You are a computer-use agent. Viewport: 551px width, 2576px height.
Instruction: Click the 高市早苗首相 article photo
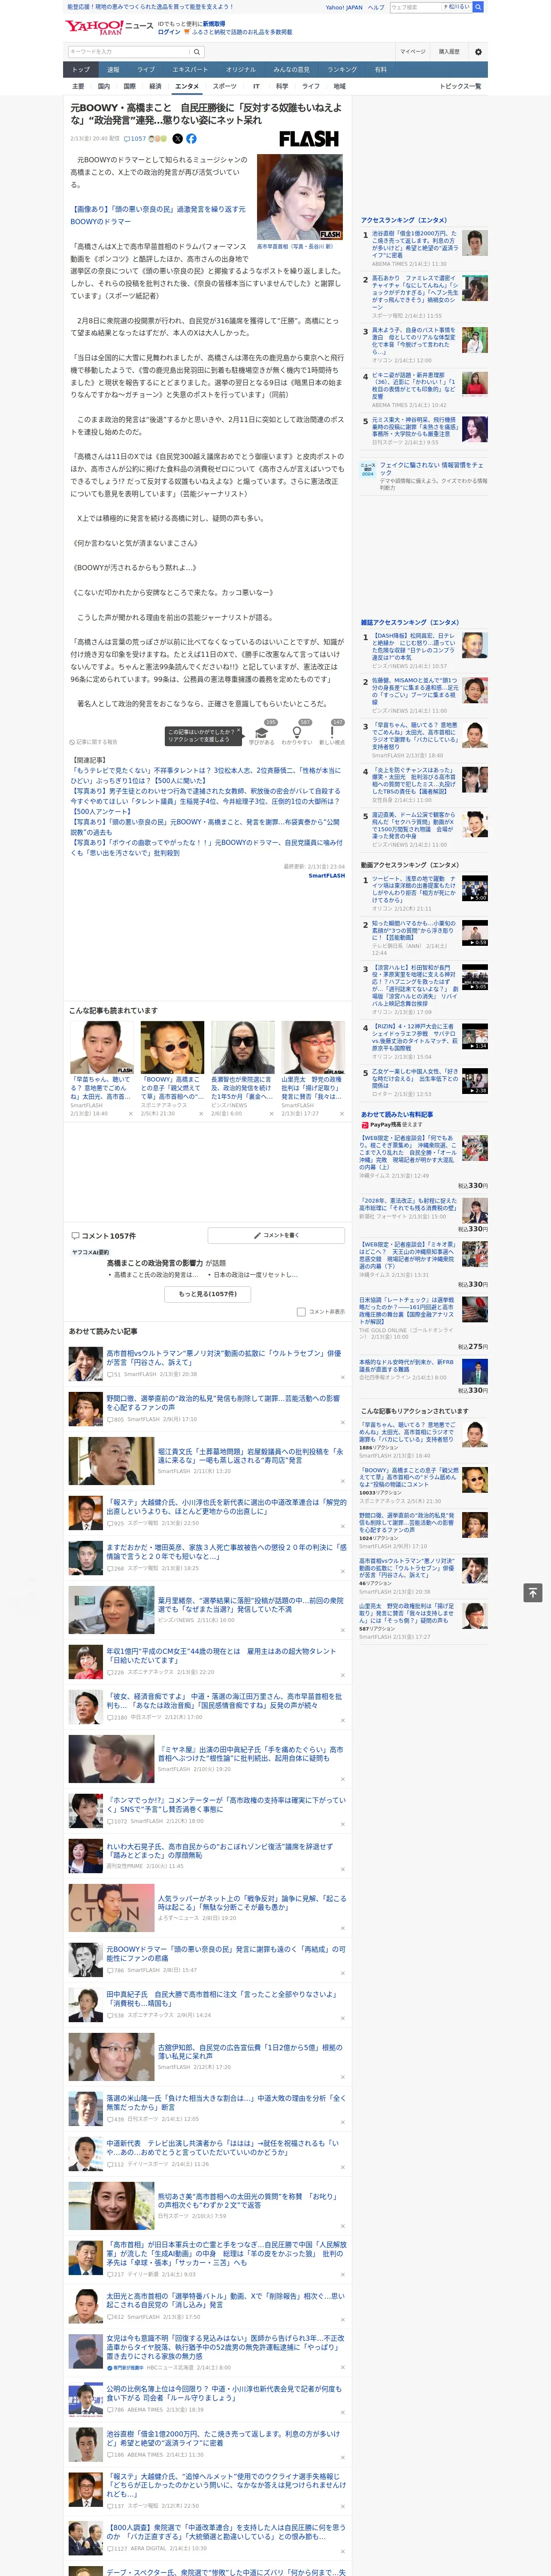pos(300,197)
